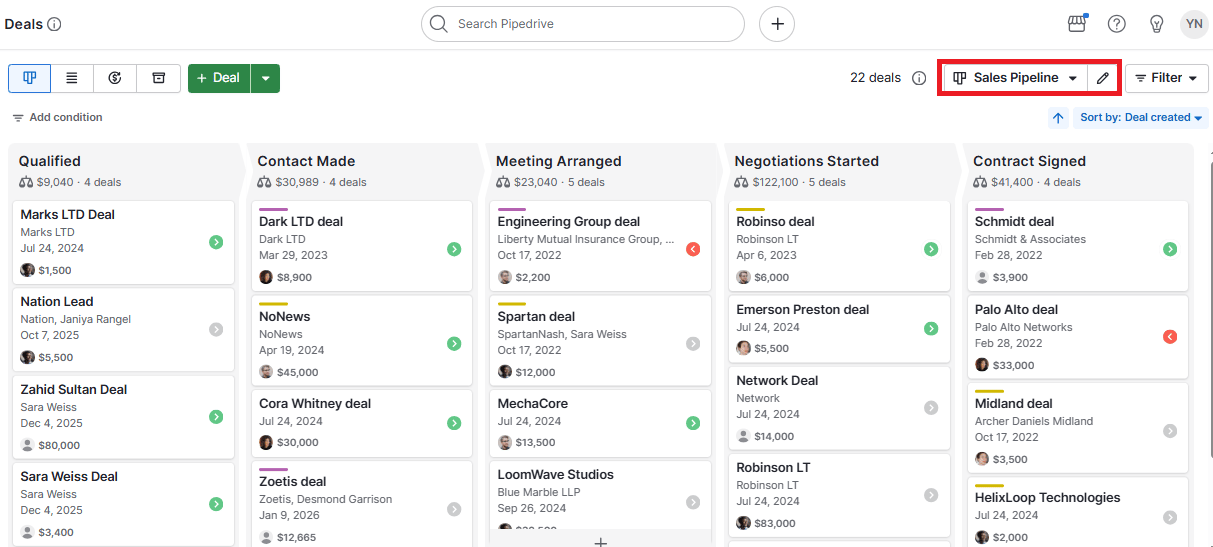Click the activity arrow on Midland deal
The width and height of the screenshot is (1213, 547).
(x=1170, y=431)
